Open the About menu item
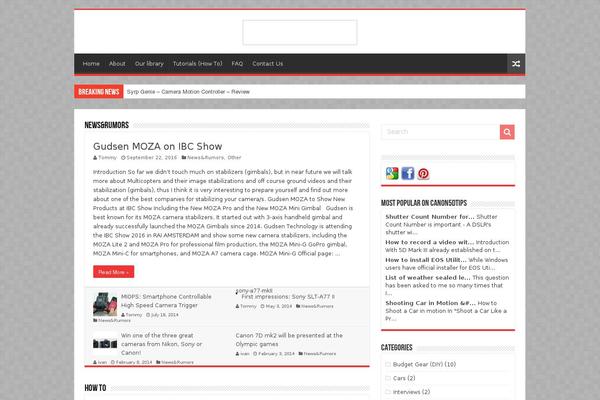Screen dimensions: 600x400 click(x=117, y=64)
